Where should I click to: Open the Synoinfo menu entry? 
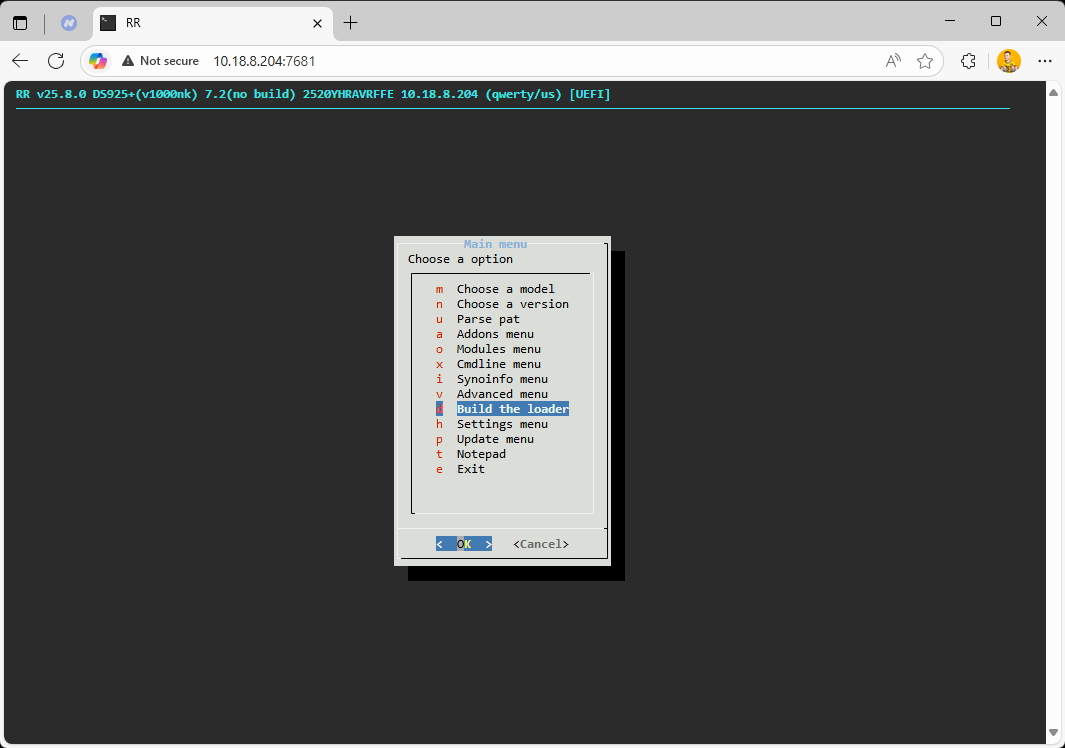click(x=502, y=379)
